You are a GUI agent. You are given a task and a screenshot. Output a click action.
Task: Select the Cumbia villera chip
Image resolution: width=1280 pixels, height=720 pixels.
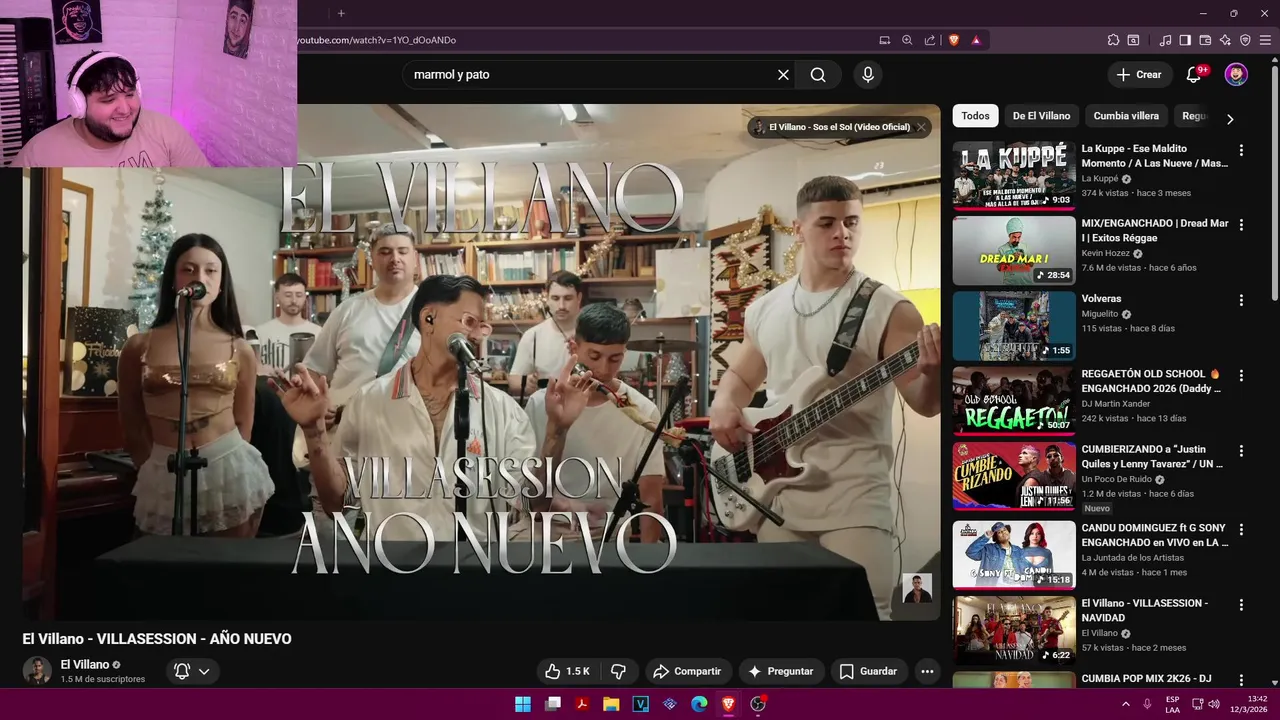(1126, 116)
